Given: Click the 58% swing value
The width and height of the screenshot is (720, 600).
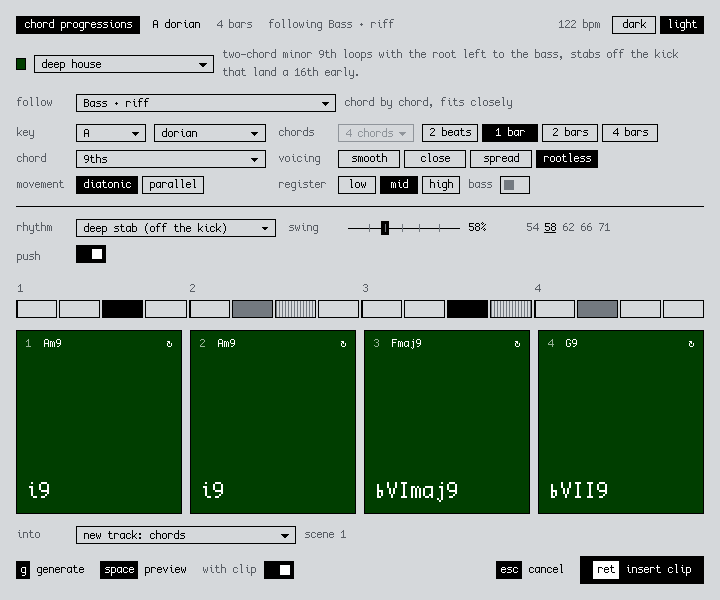Looking at the screenshot, I should pyautogui.click(x=477, y=227).
